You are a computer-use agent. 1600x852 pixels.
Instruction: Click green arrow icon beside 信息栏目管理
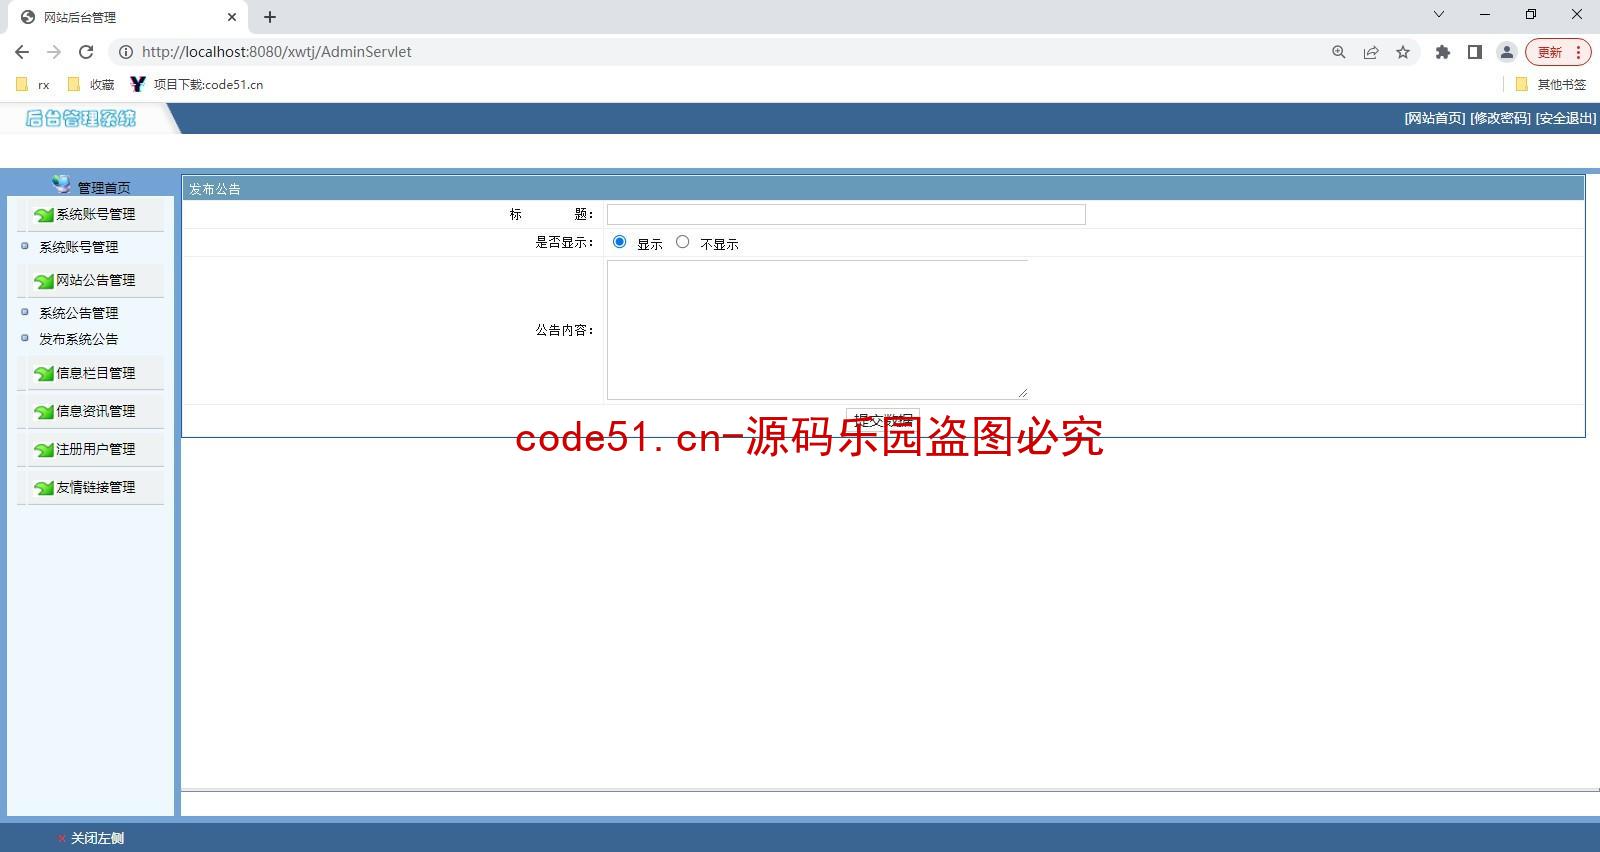click(44, 374)
